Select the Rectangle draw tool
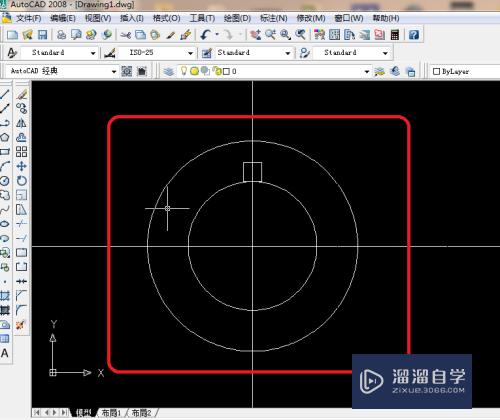Viewport: 500px width, 420px height. (x=5, y=152)
